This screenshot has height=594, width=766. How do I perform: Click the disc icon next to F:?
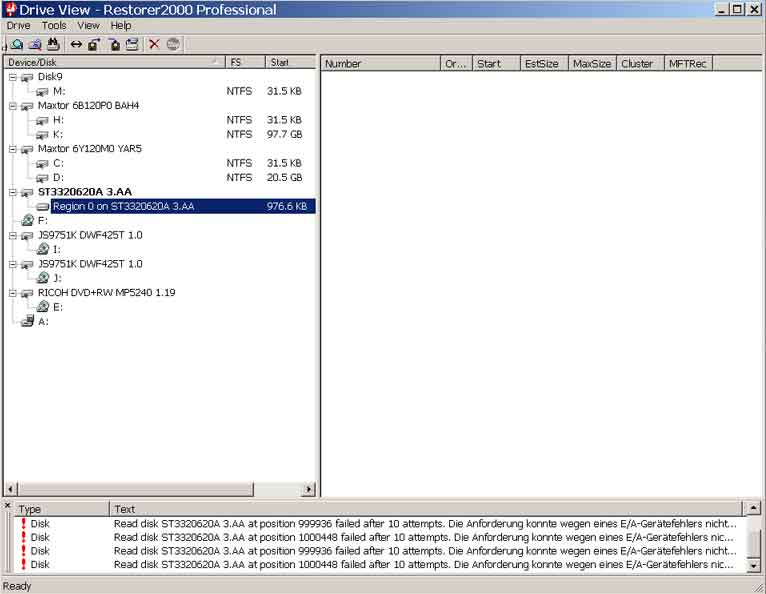pyautogui.click(x=28, y=220)
